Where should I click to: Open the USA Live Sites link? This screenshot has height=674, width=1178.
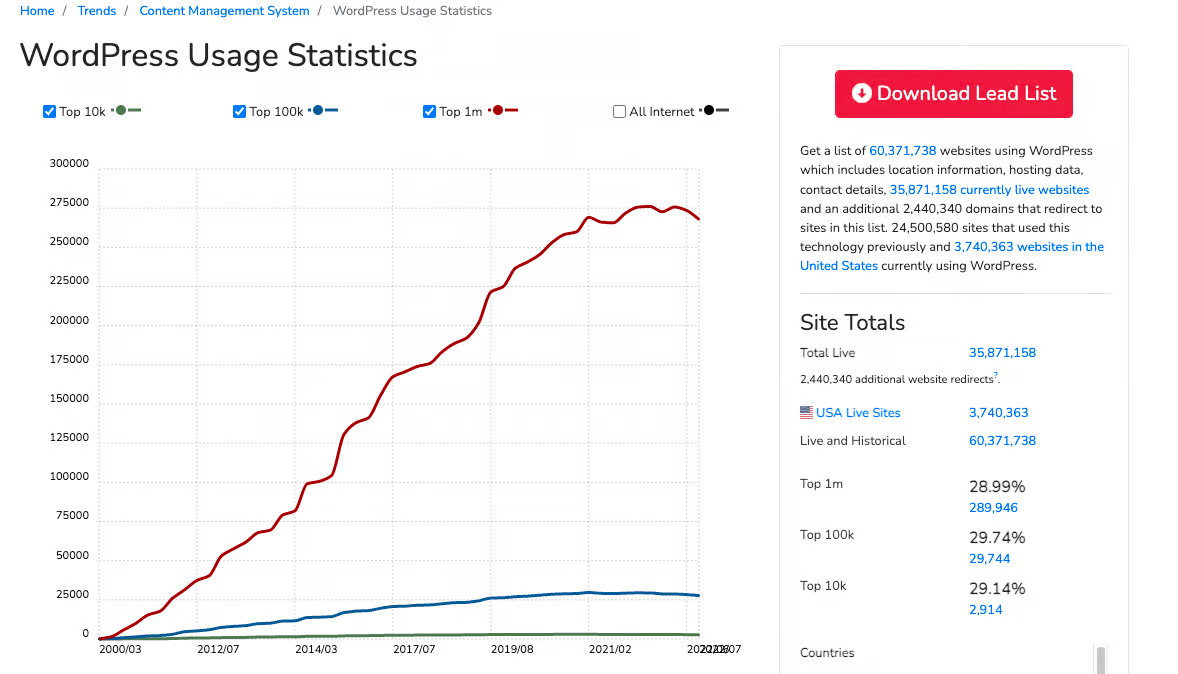coord(858,413)
